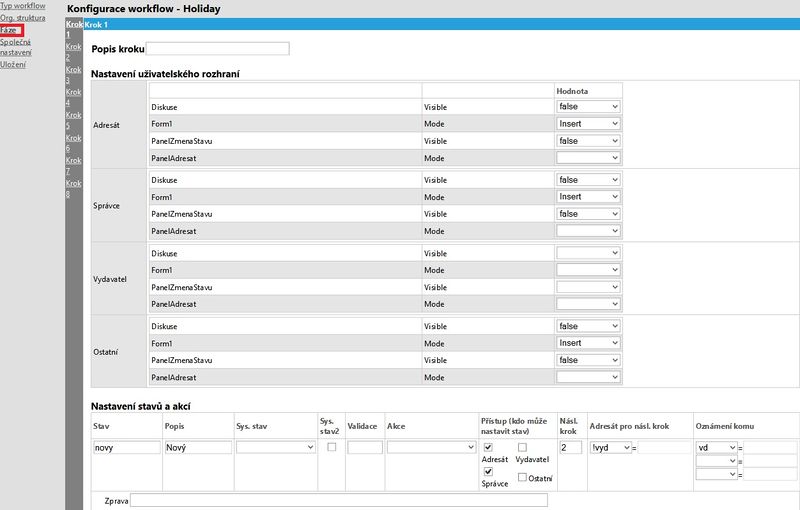Open Správce Form1 Mode dropdown

(588, 196)
